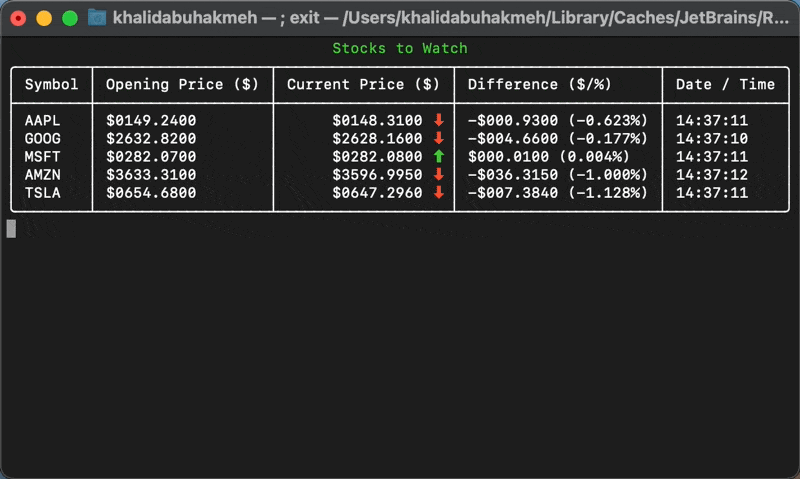
Task: Click the 'Stocks to Watch' heading
Action: pyautogui.click(x=400, y=48)
